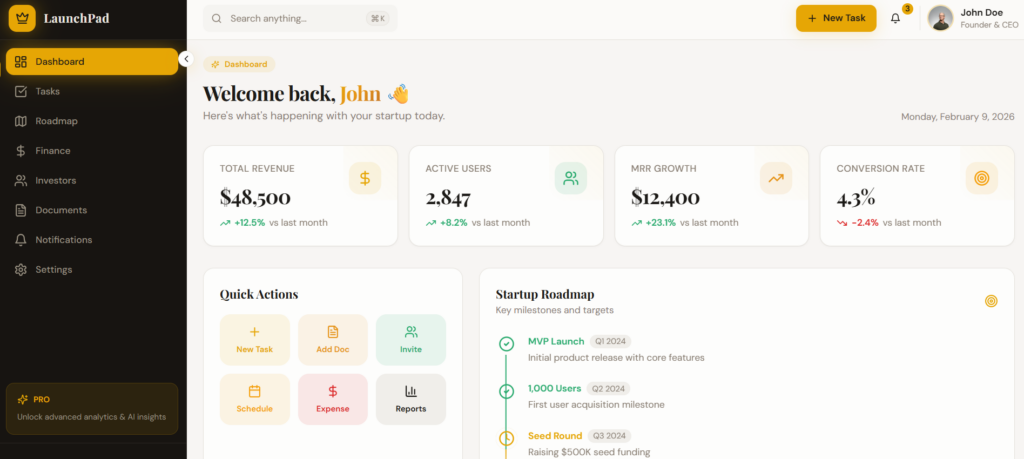Click the Raising $500K seed funding text

(x=589, y=452)
